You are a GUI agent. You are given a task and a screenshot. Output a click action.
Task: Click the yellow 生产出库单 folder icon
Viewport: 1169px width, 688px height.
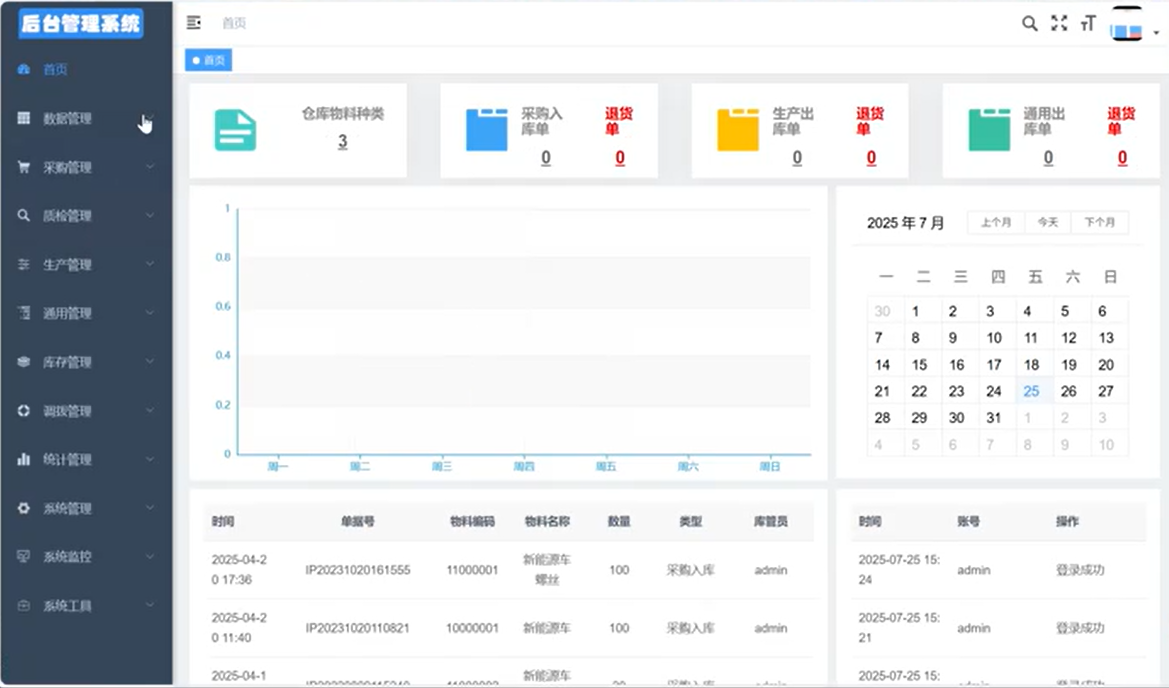pos(737,128)
